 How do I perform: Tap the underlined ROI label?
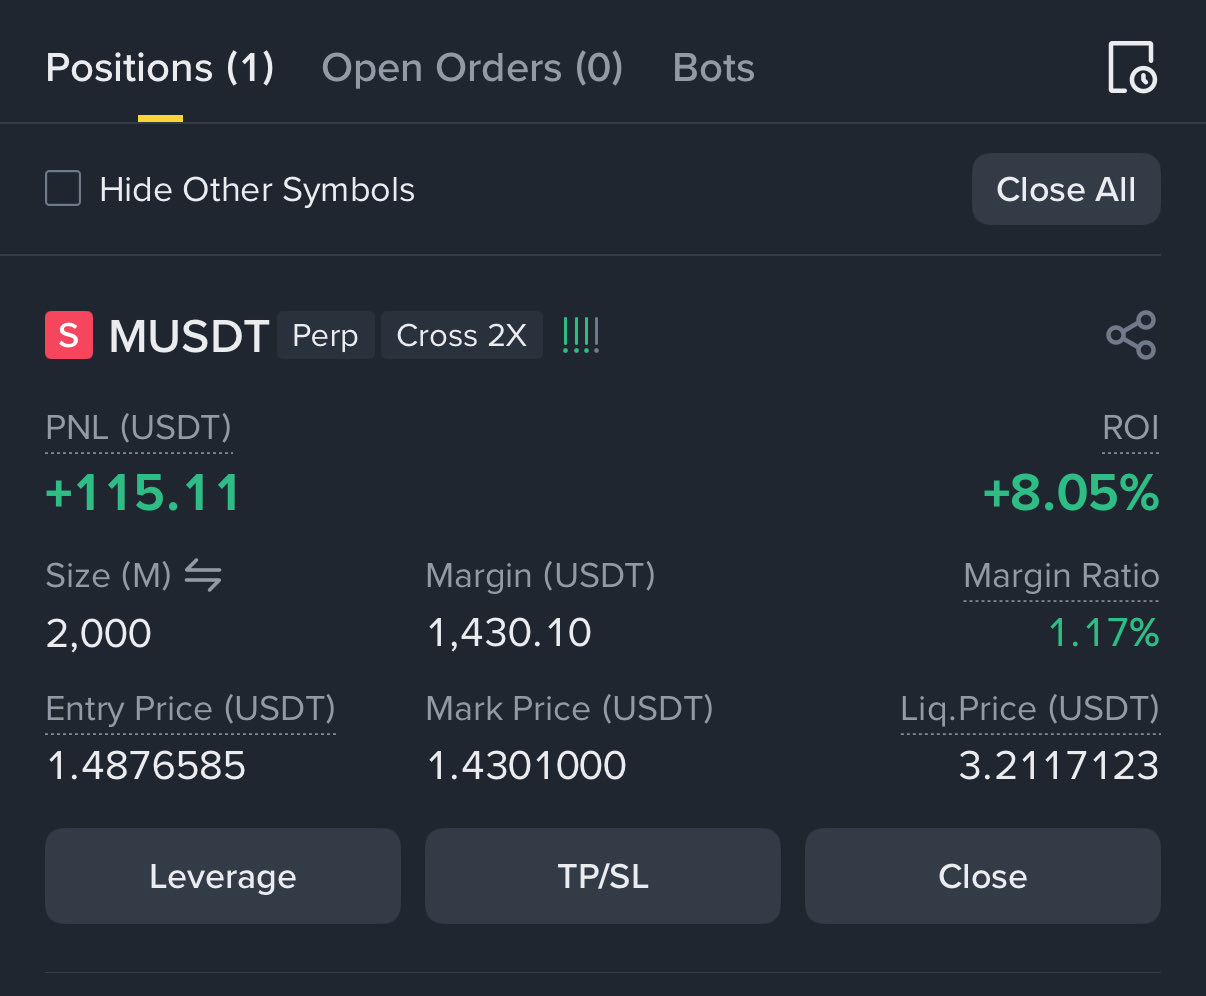[1130, 428]
